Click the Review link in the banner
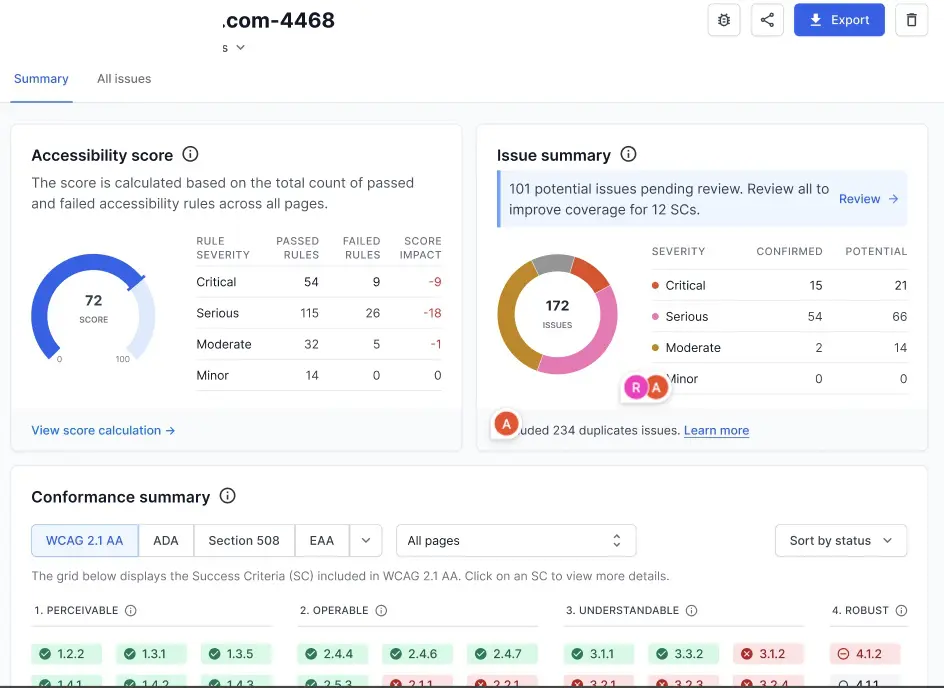This screenshot has width=944, height=688. pyautogui.click(x=868, y=199)
